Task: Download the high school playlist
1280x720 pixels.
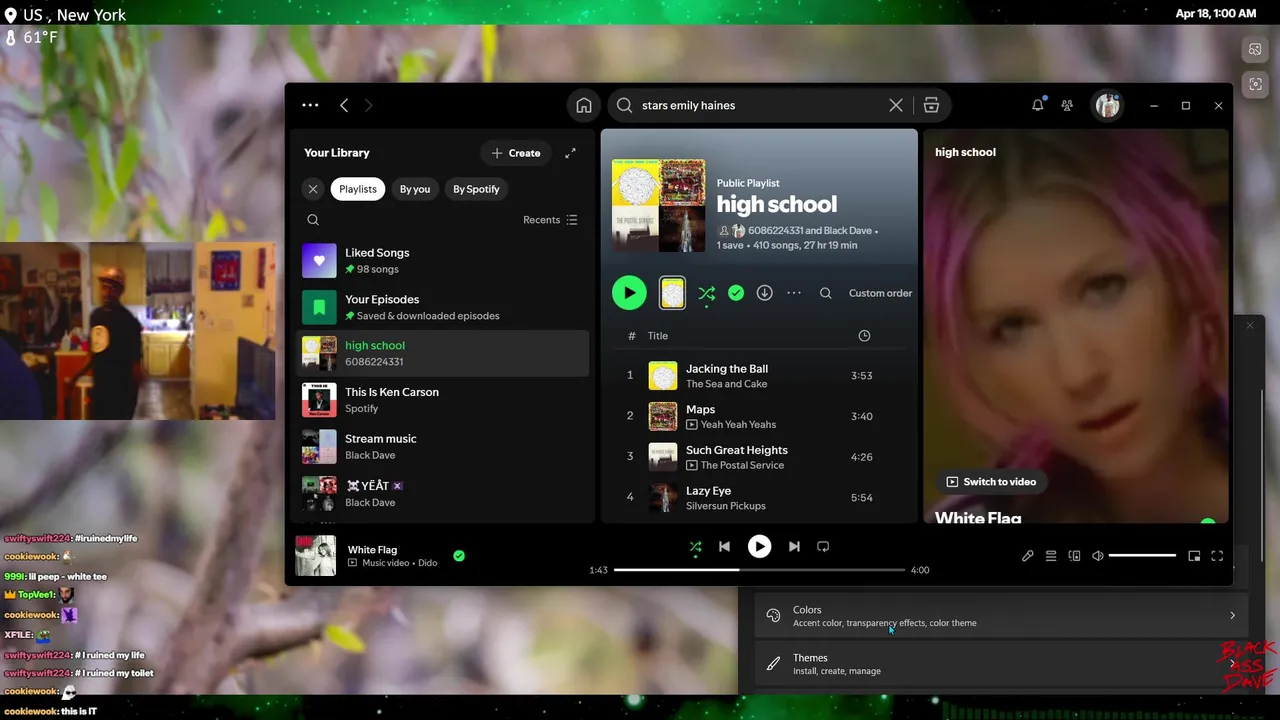Action: click(x=765, y=293)
